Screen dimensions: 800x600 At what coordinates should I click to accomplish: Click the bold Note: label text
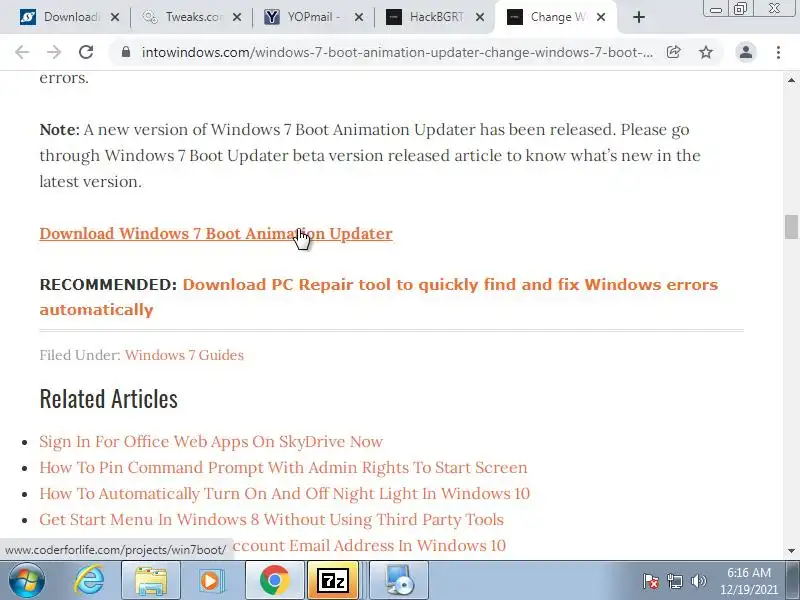tap(60, 130)
